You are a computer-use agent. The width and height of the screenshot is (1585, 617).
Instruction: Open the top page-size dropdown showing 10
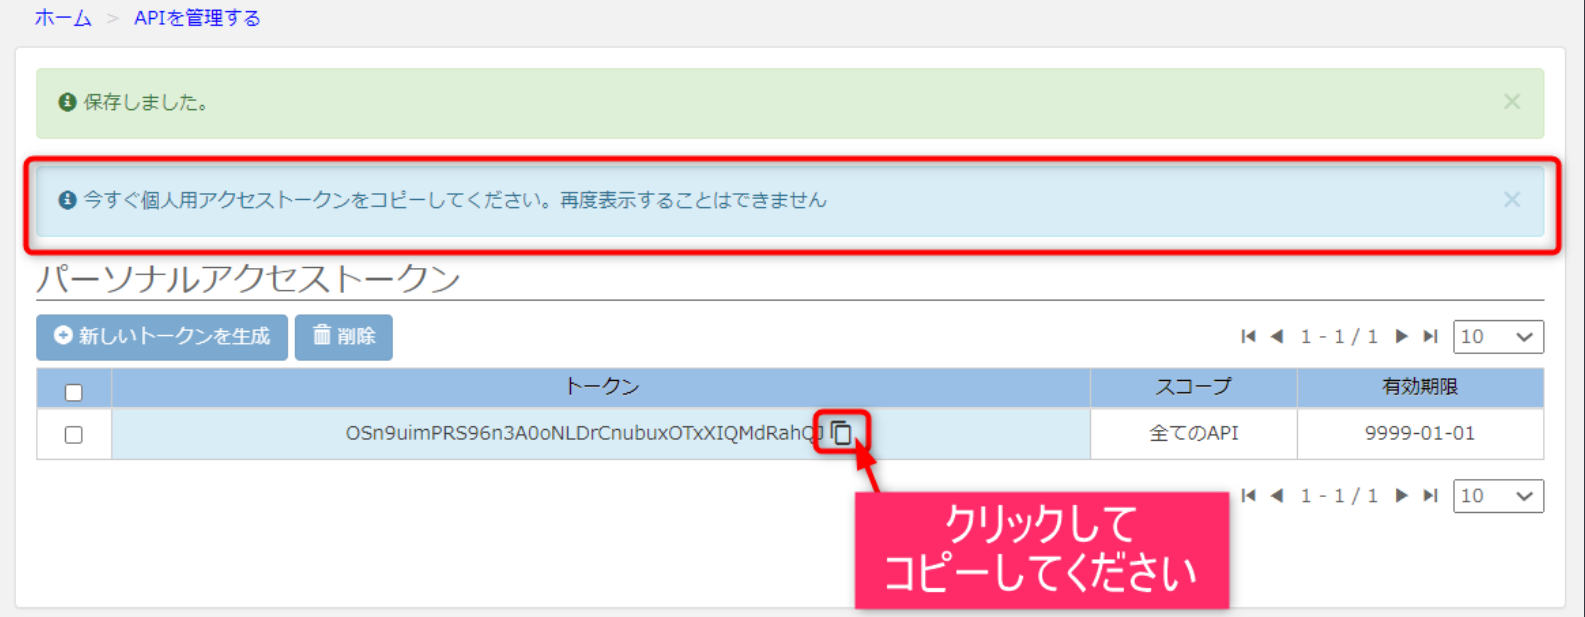1498,337
